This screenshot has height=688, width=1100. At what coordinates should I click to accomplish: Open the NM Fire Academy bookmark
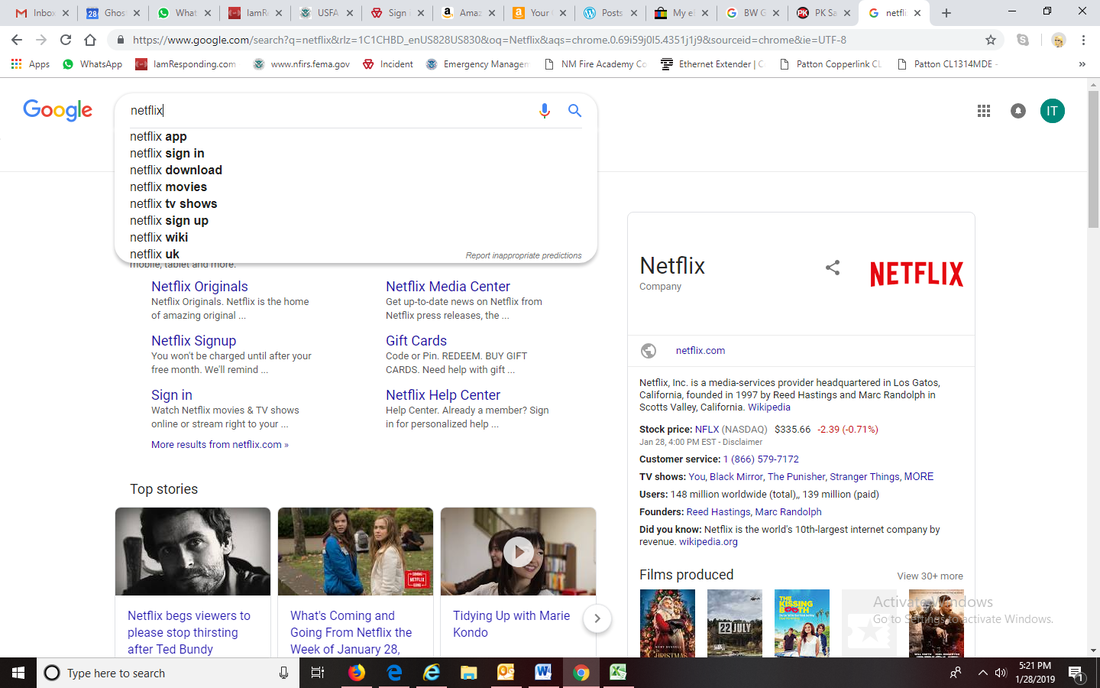595,64
